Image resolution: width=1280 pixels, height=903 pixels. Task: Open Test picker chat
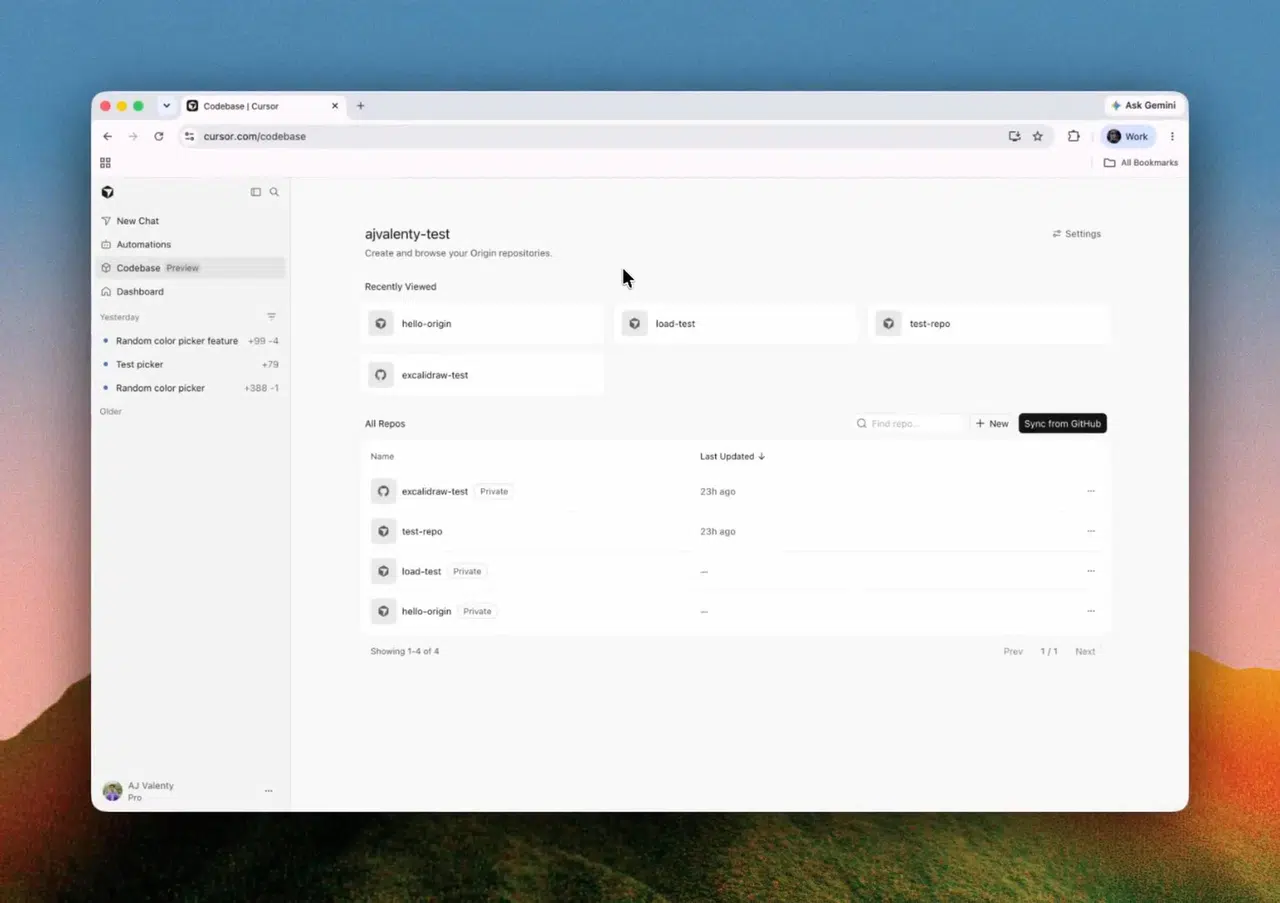coord(190,364)
